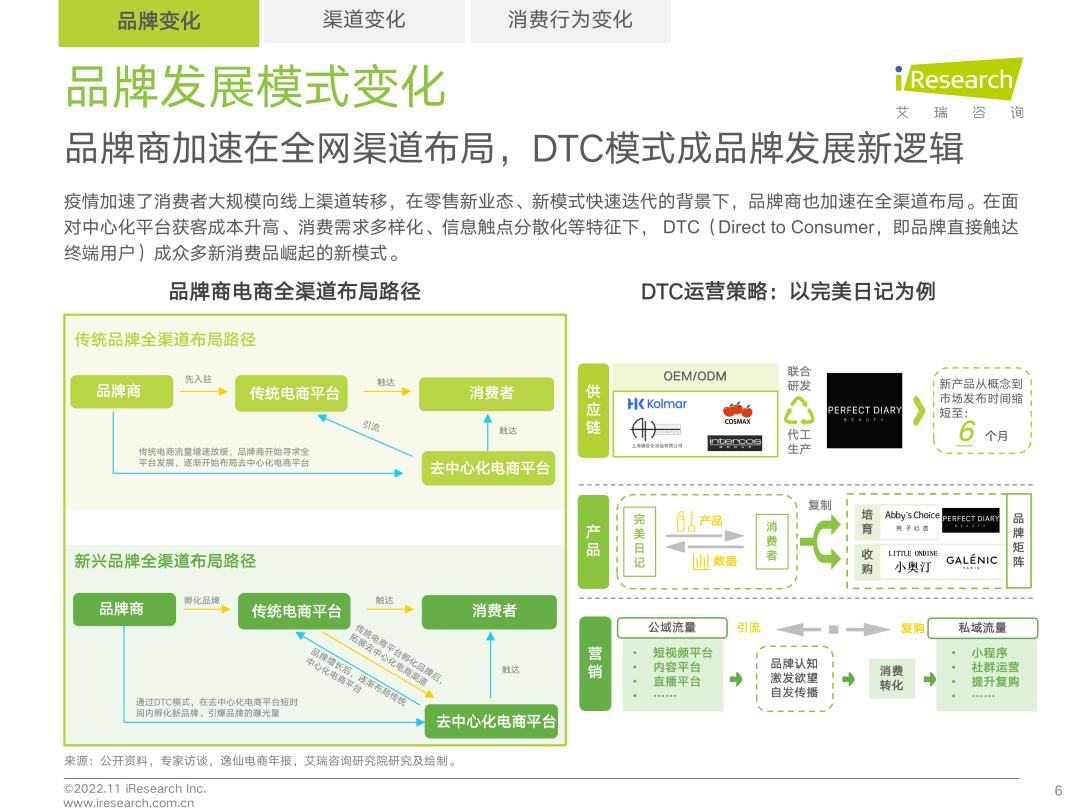Click the black Perfect Diary logo in supply chain row

(x=864, y=410)
